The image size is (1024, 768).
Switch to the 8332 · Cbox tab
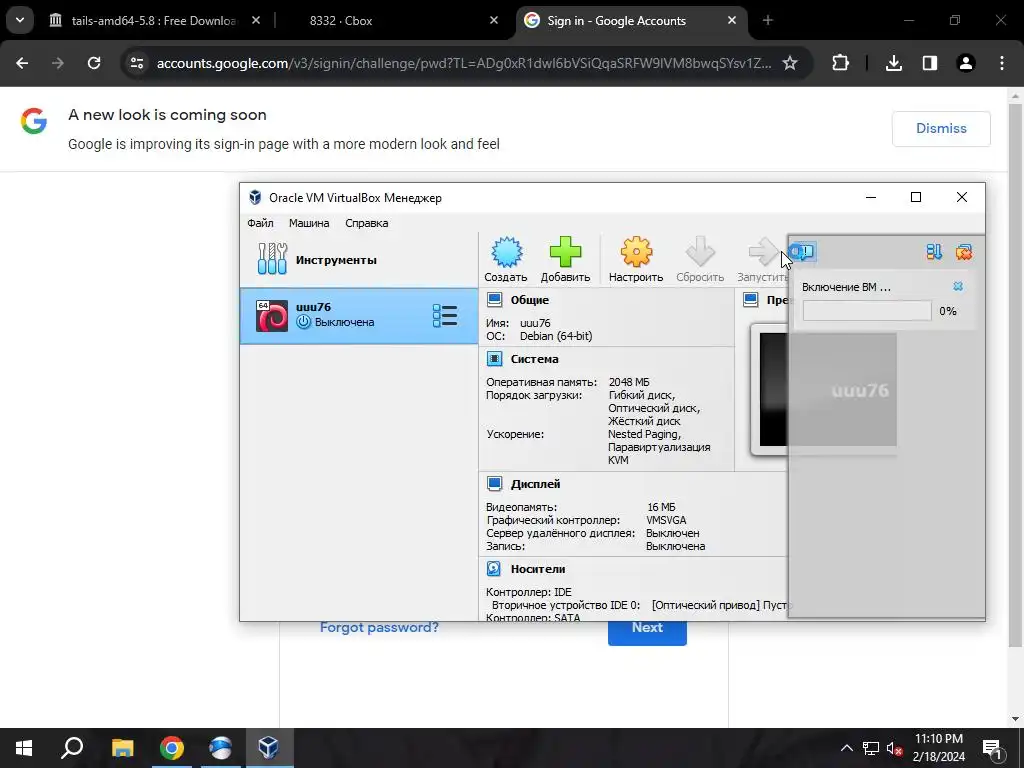pyautogui.click(x=340, y=20)
